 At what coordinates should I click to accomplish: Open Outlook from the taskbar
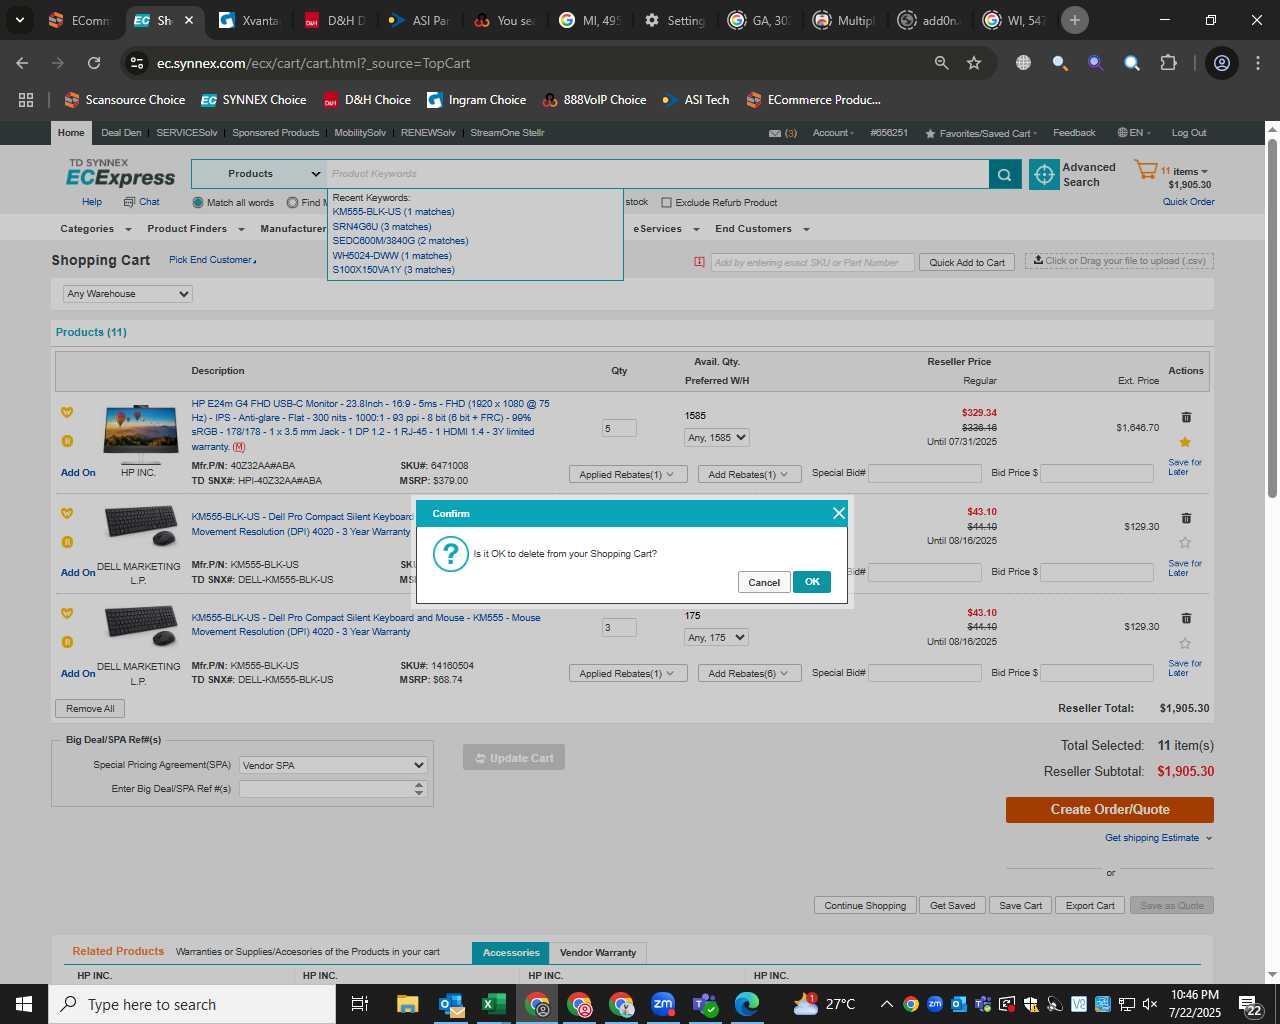451,1004
